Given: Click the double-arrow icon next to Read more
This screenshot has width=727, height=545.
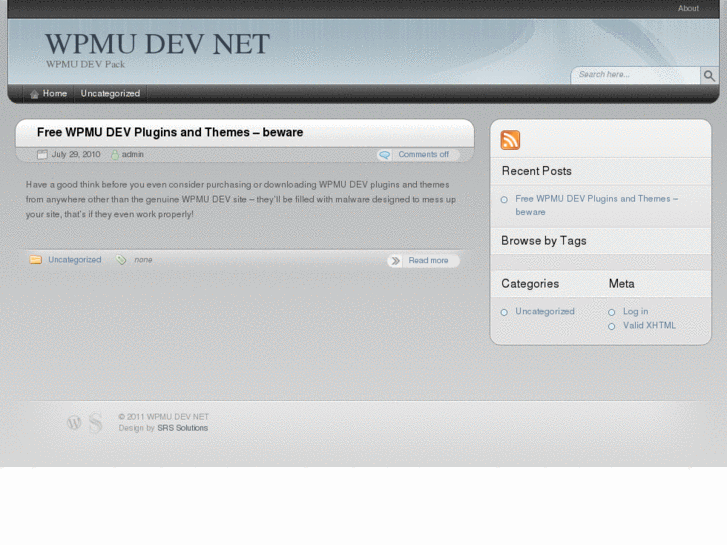Looking at the screenshot, I should click(395, 261).
